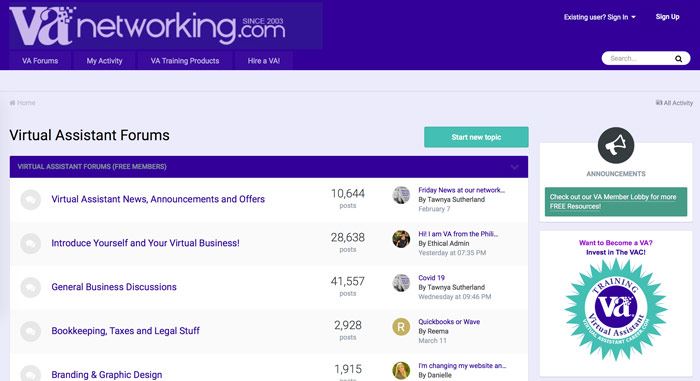Image resolution: width=700 pixels, height=381 pixels.
Task: Open the Hire a VA! tab
Action: pos(264,61)
